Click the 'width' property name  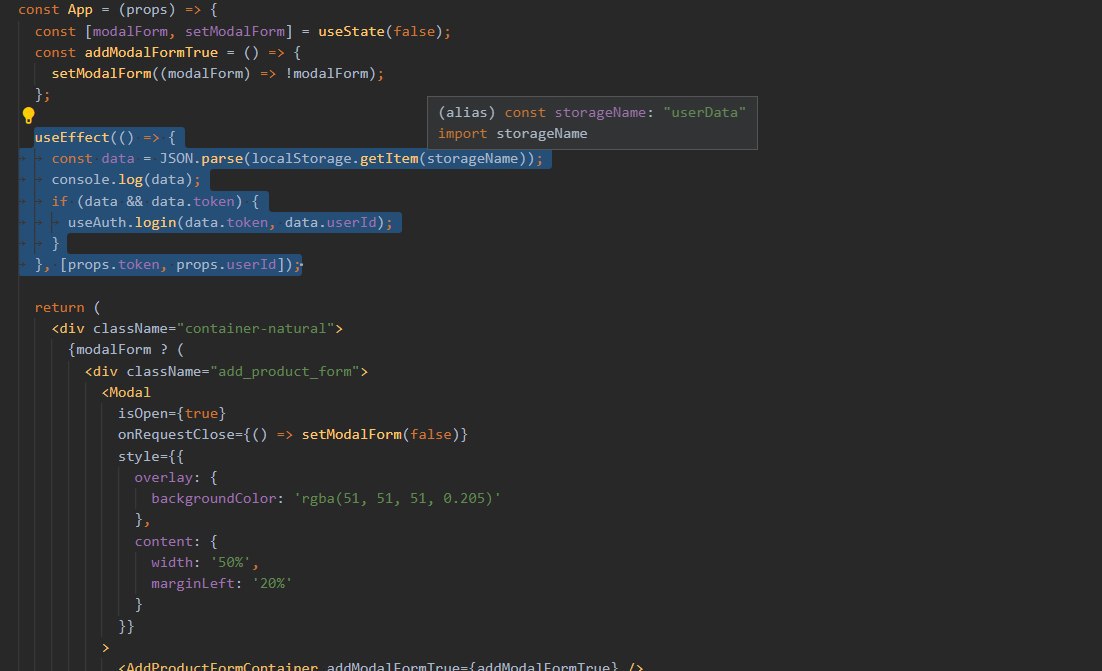point(171,562)
